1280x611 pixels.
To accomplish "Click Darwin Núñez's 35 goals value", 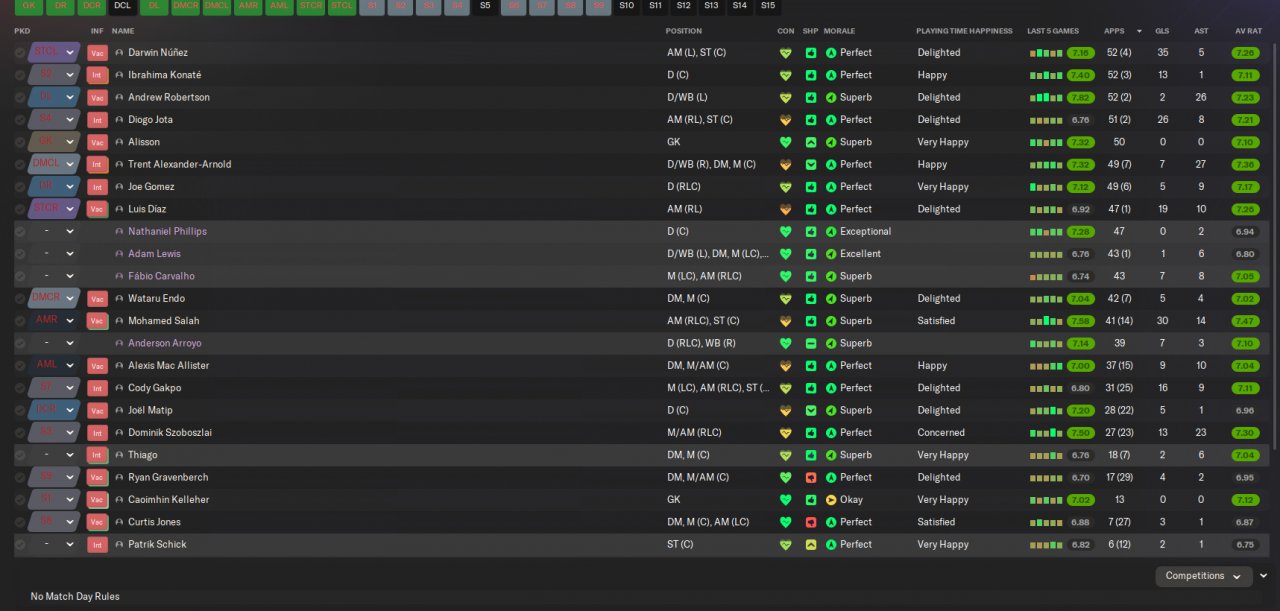I will [x=1162, y=53].
